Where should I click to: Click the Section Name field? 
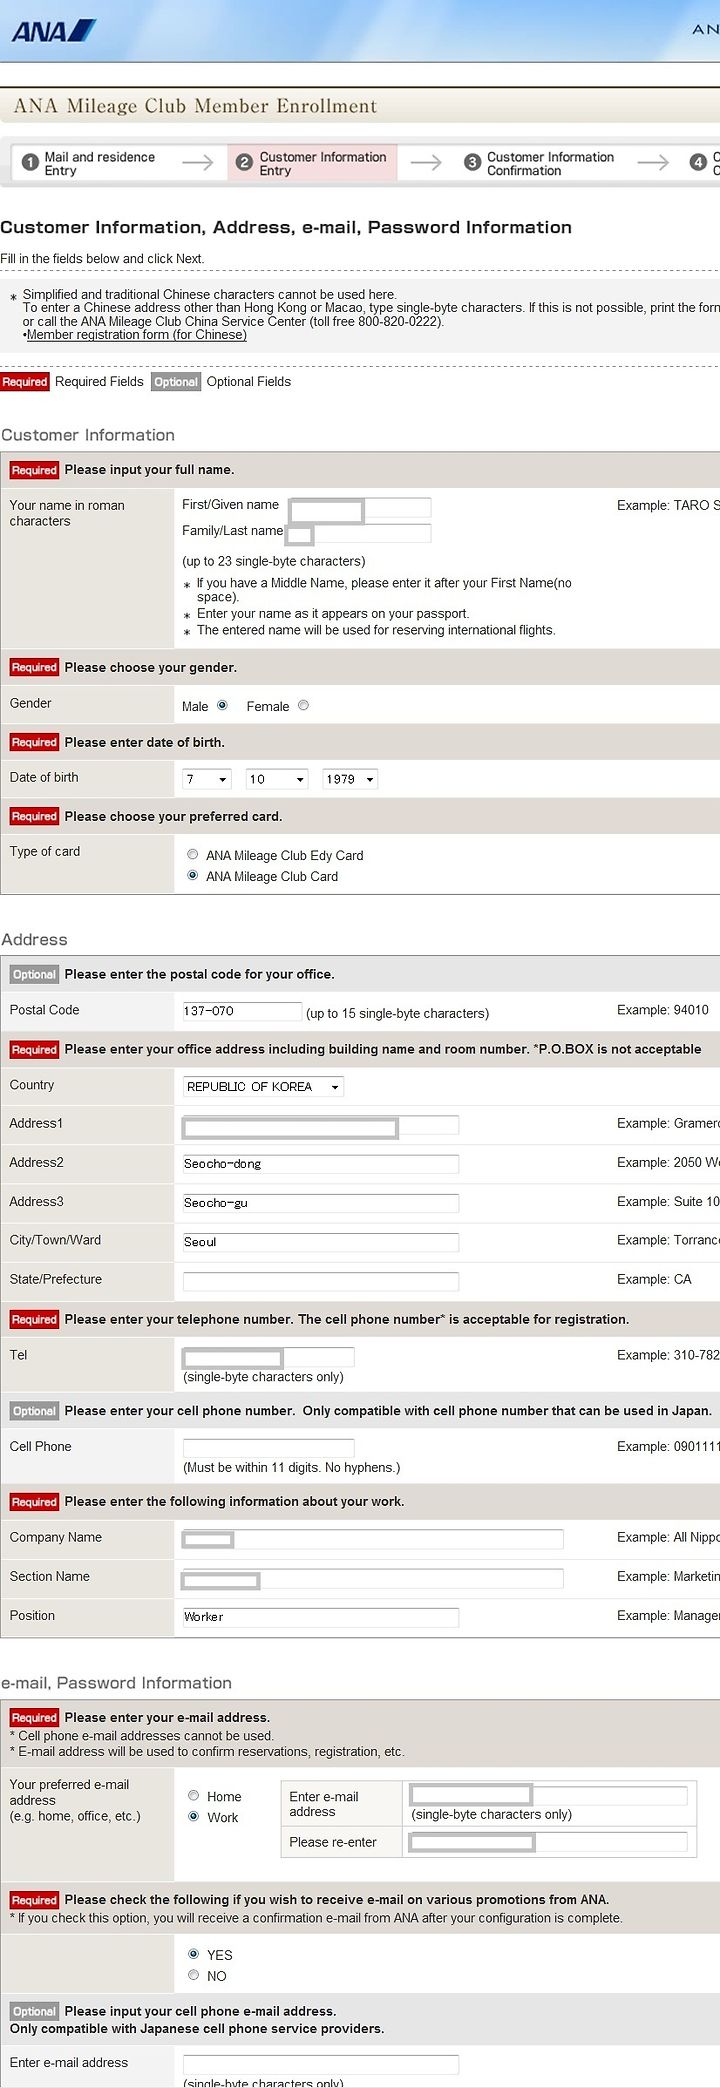tap(372, 1578)
